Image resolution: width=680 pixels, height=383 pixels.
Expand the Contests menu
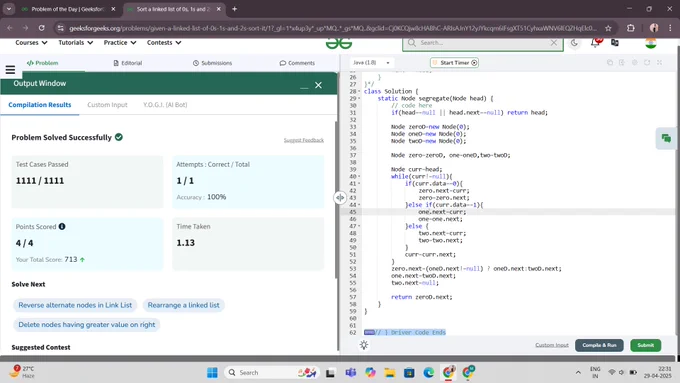pyautogui.click(x=164, y=43)
